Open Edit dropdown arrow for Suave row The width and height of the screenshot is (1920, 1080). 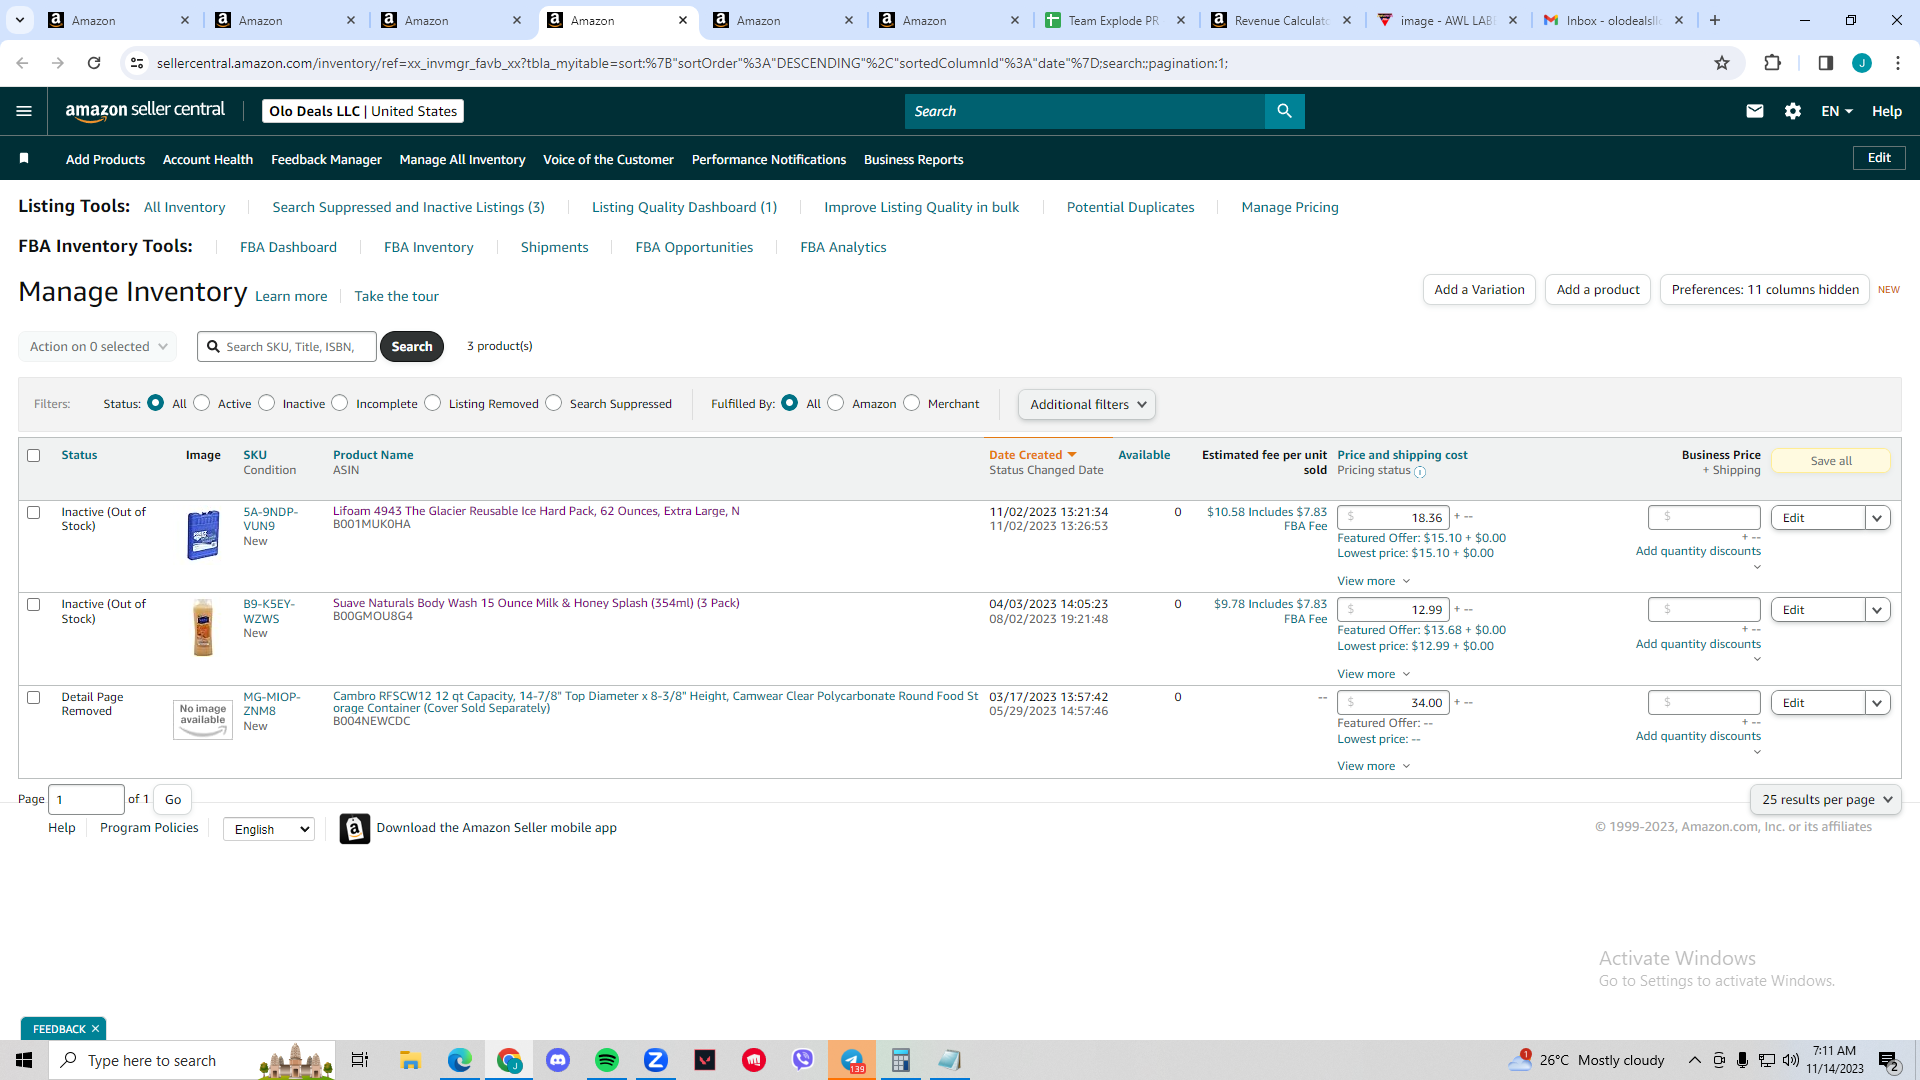point(1878,610)
